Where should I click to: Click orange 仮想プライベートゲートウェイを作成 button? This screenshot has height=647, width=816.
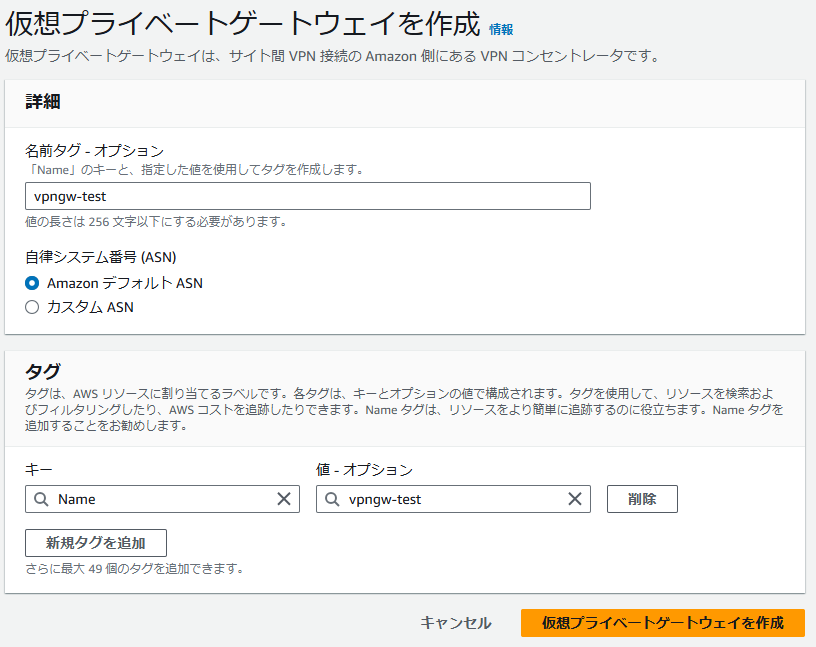pos(662,623)
